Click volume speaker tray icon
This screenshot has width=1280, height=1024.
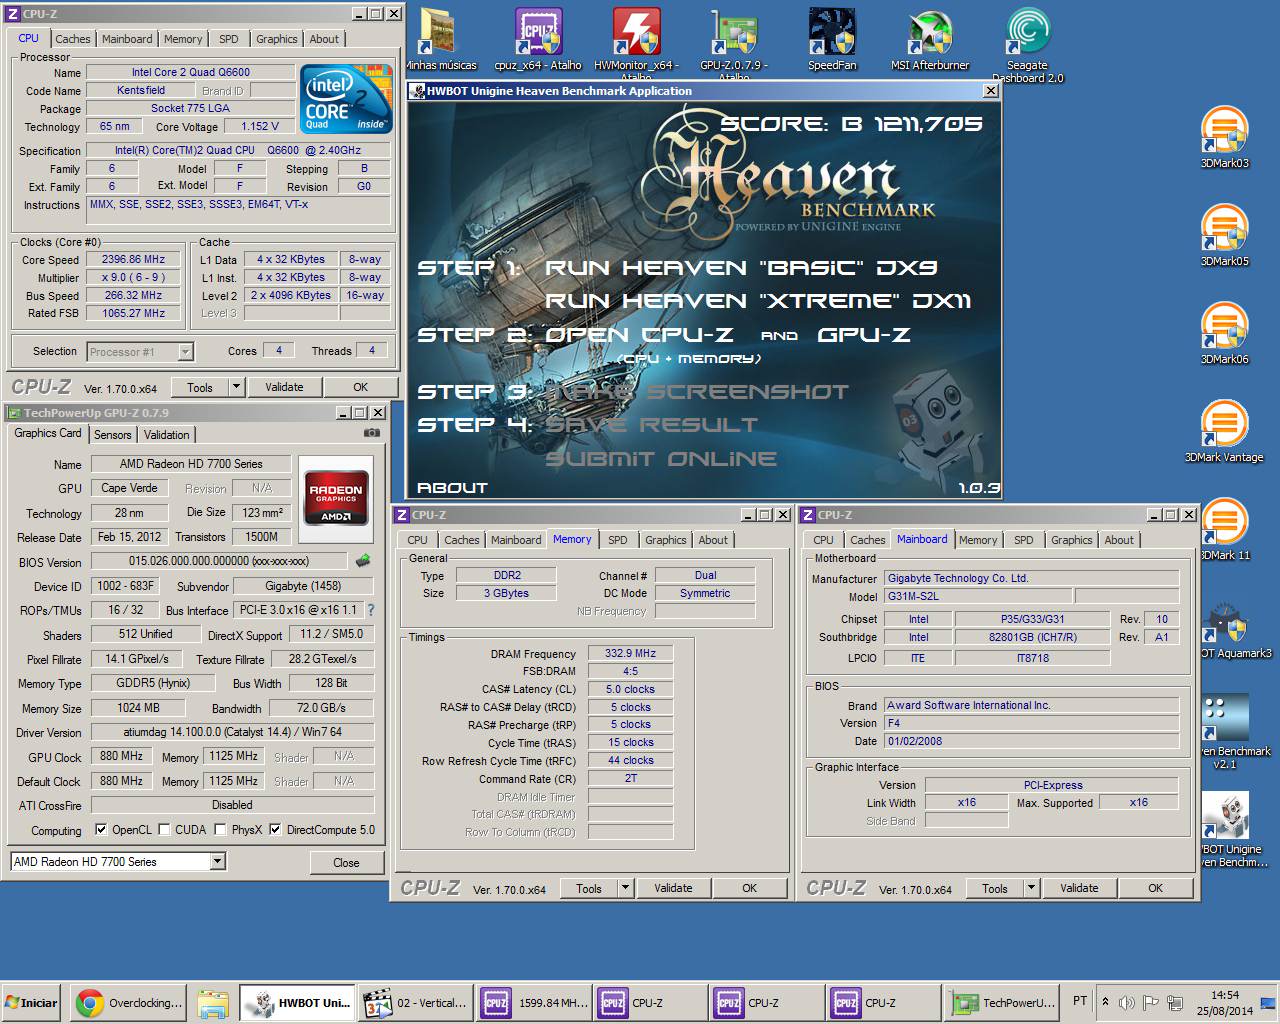[x=1127, y=1002]
